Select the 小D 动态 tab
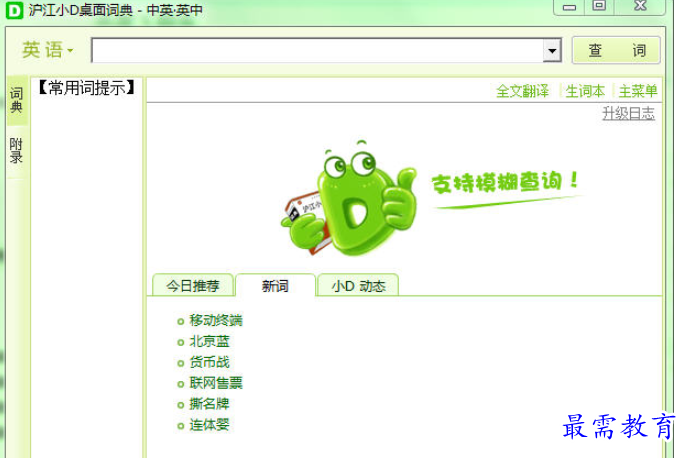This screenshot has height=458, width=684. pyautogui.click(x=358, y=285)
